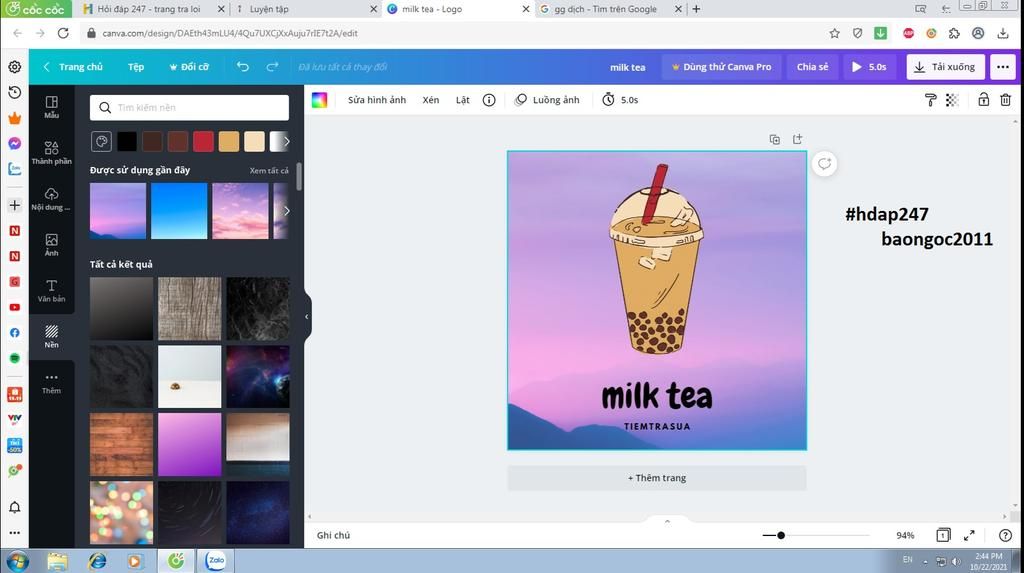Collapse the side panel with arrow
Image resolution: width=1024 pixels, height=573 pixels.
(x=307, y=317)
